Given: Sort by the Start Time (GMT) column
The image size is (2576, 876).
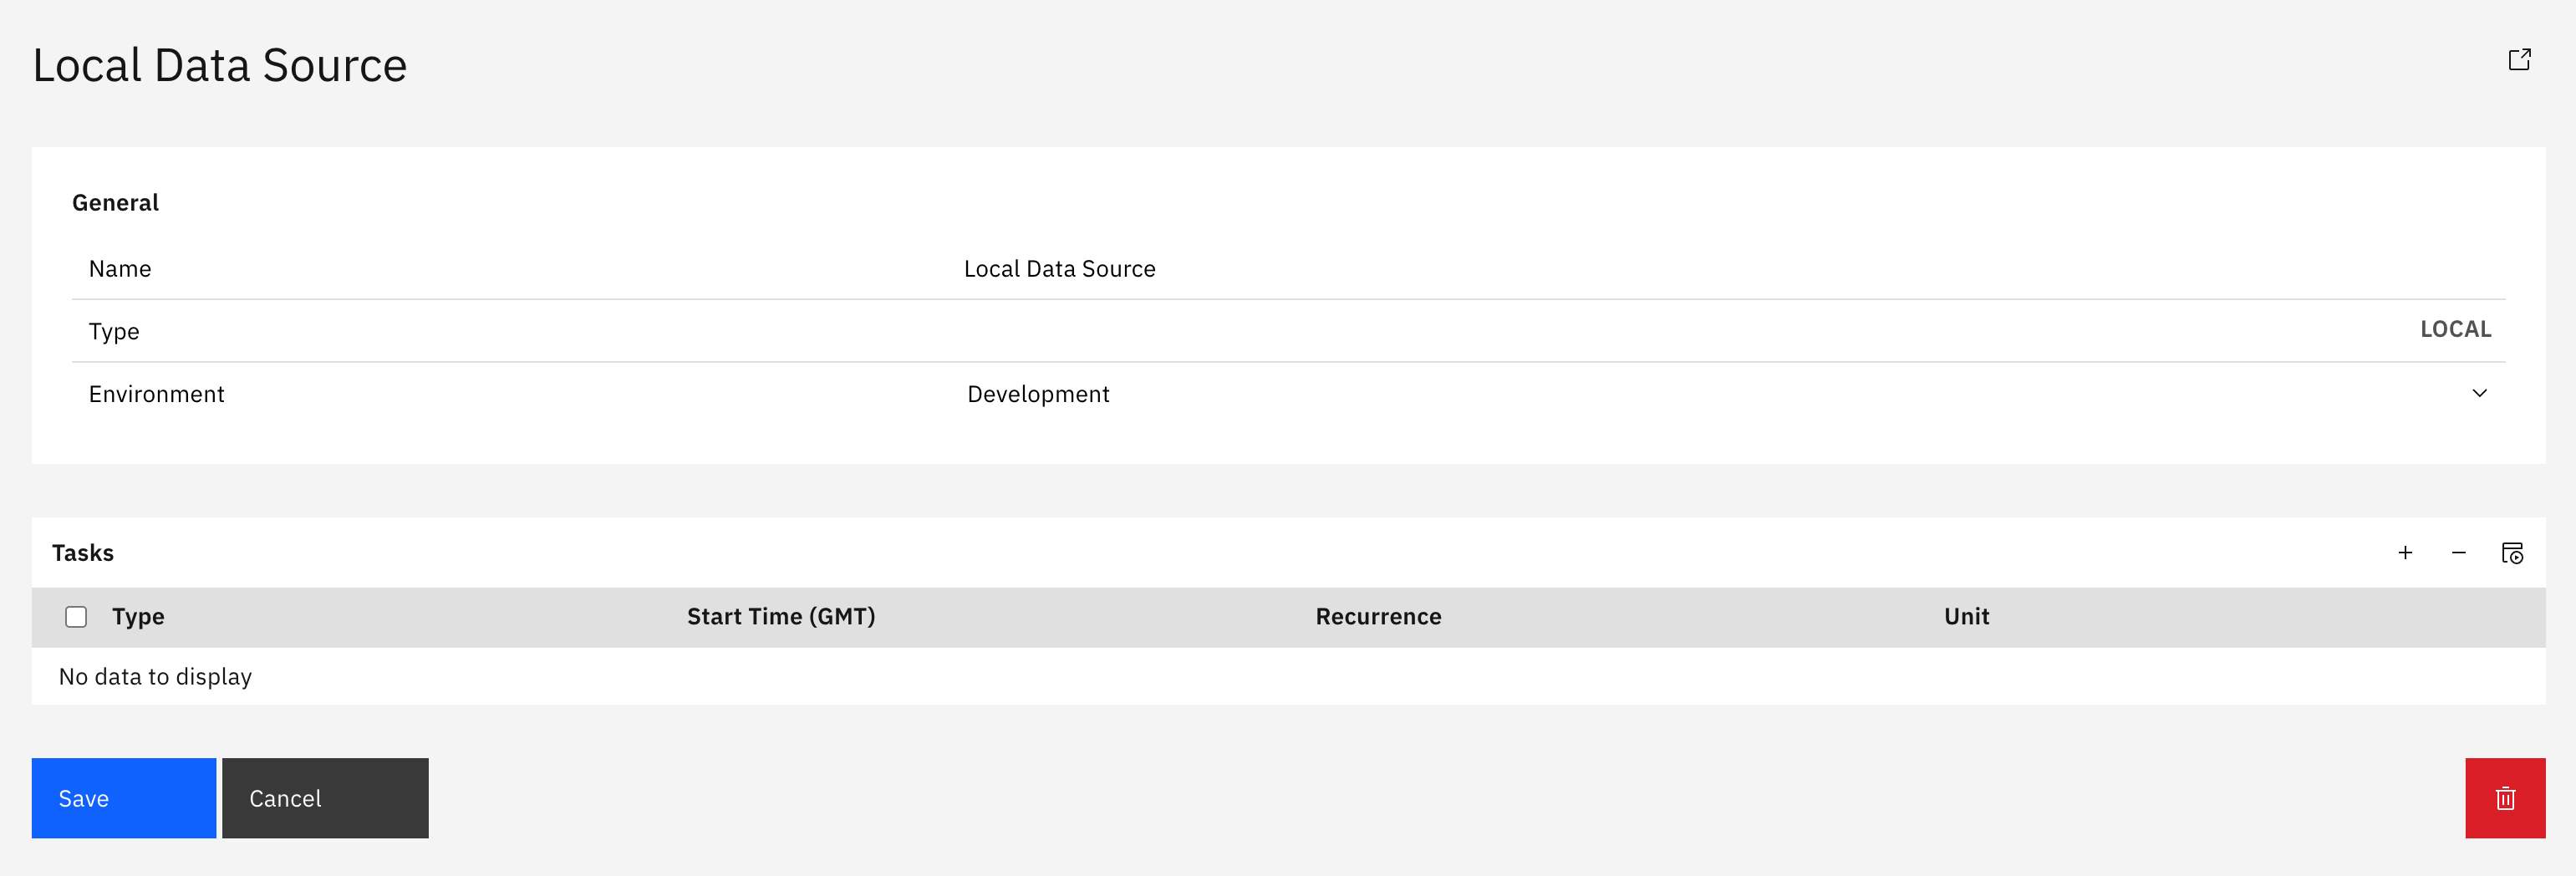Looking at the screenshot, I should pyautogui.click(x=780, y=617).
